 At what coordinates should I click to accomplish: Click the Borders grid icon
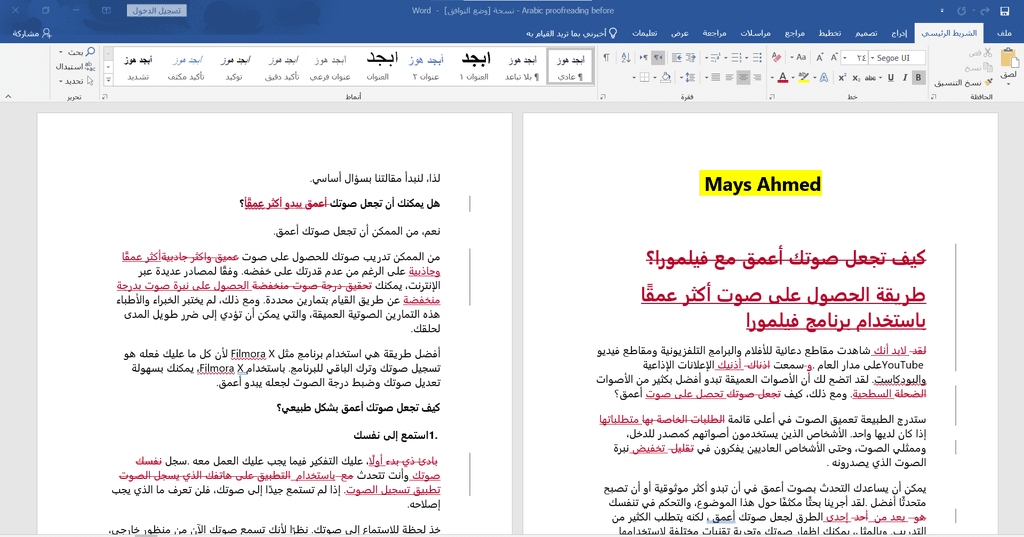click(x=645, y=78)
